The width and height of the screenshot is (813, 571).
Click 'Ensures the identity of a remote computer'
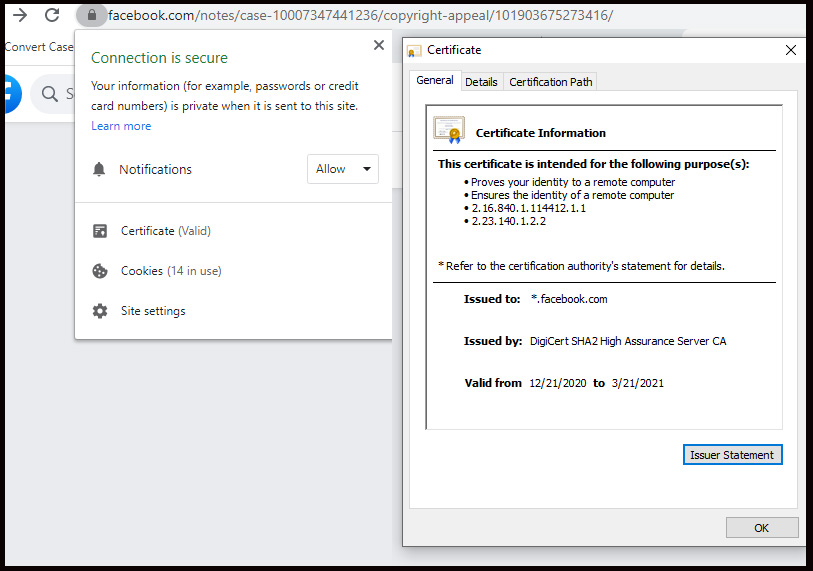pyautogui.click(x=572, y=195)
